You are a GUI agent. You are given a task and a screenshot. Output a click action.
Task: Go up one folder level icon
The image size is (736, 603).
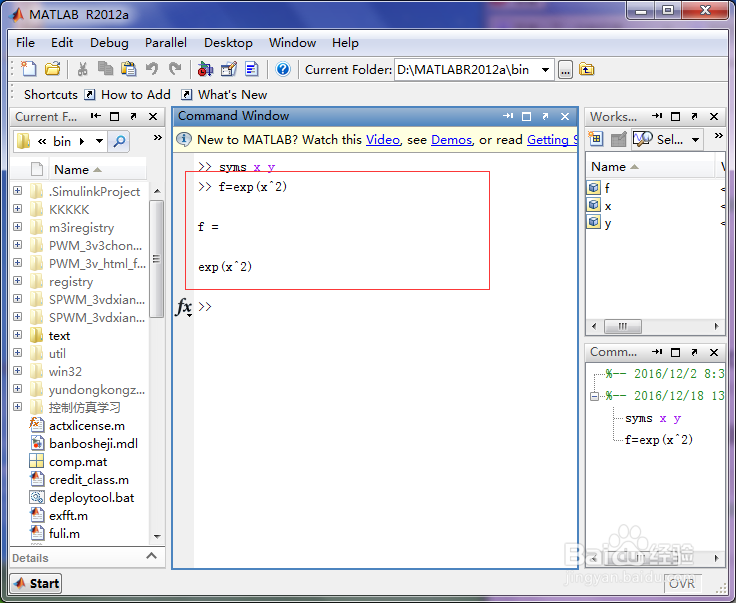pos(586,70)
